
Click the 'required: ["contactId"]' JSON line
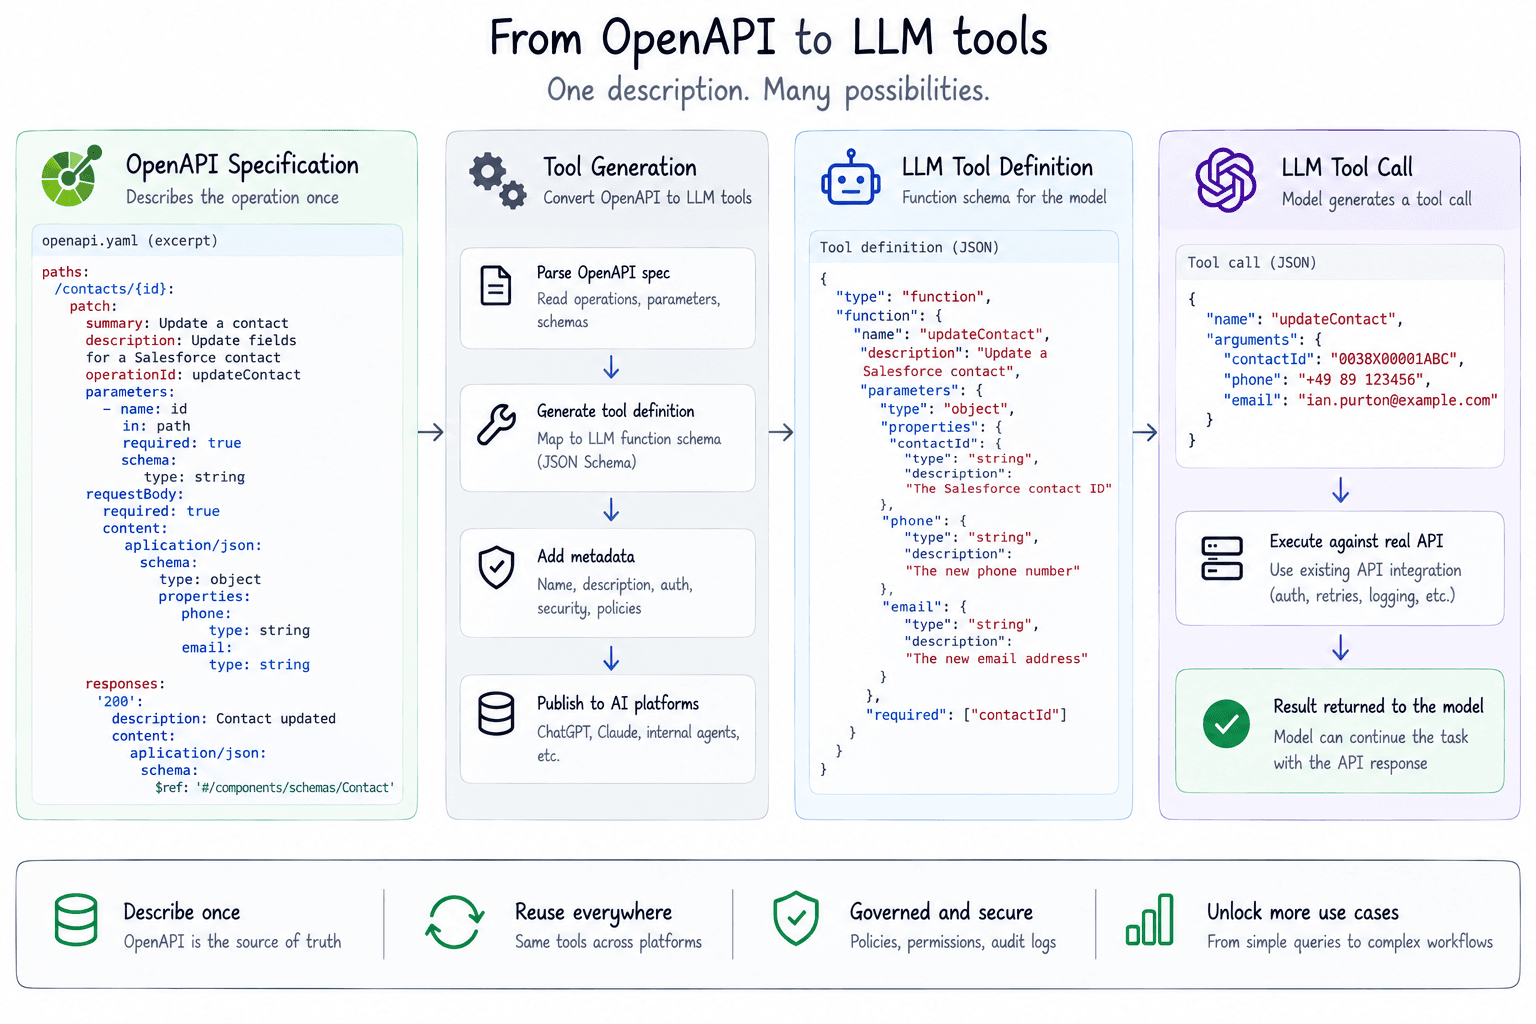pyautogui.click(x=967, y=715)
